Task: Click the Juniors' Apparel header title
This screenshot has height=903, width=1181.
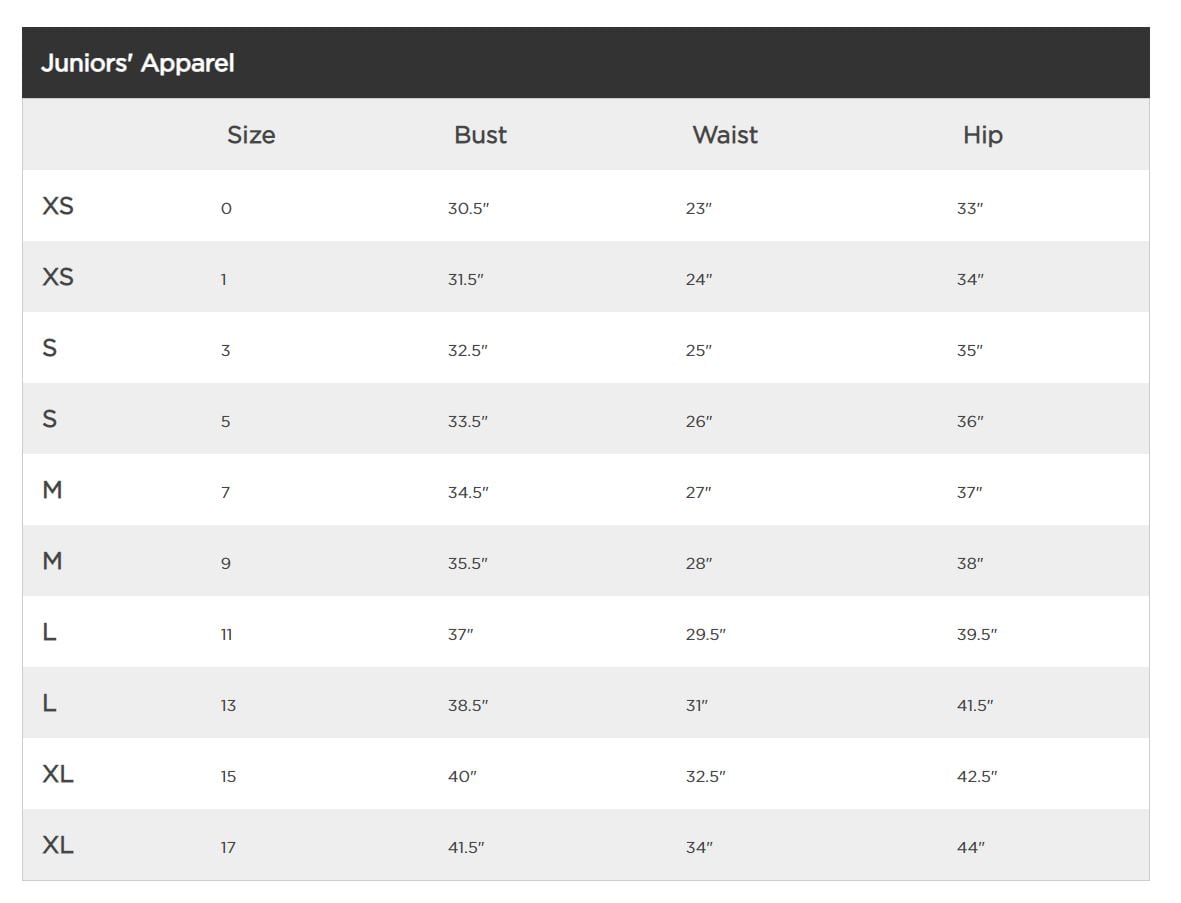Action: click(137, 63)
